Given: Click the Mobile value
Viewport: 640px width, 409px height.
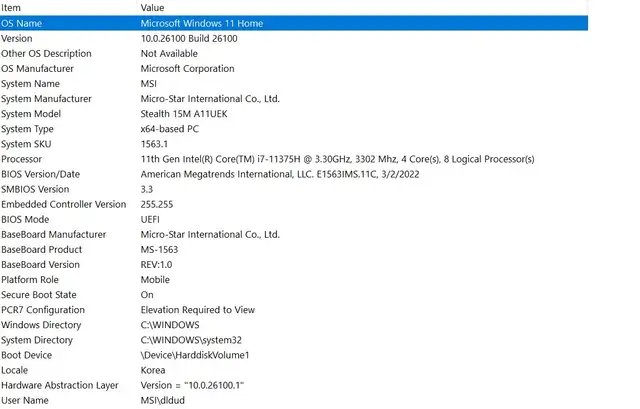Looking at the screenshot, I should click(x=155, y=280).
